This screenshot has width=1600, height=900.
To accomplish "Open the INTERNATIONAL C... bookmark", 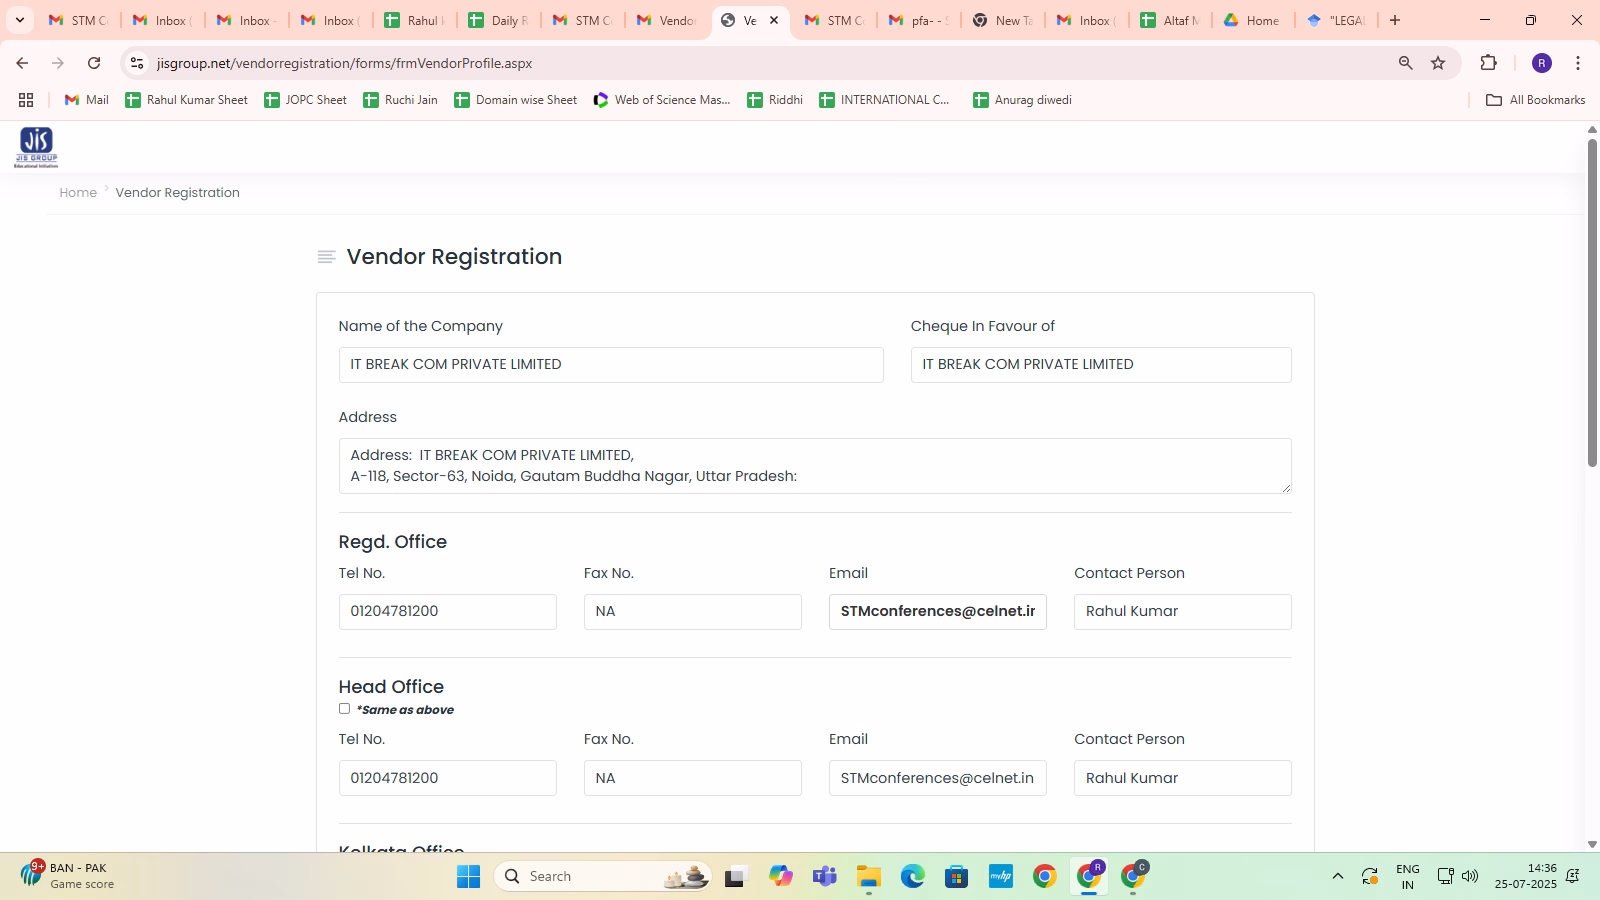I will tap(884, 100).
